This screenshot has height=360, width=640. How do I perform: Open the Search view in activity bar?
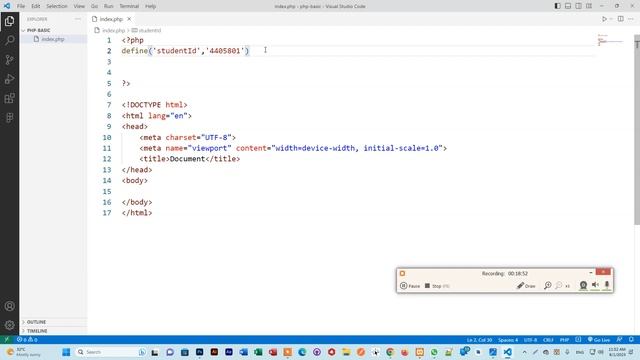point(9,40)
